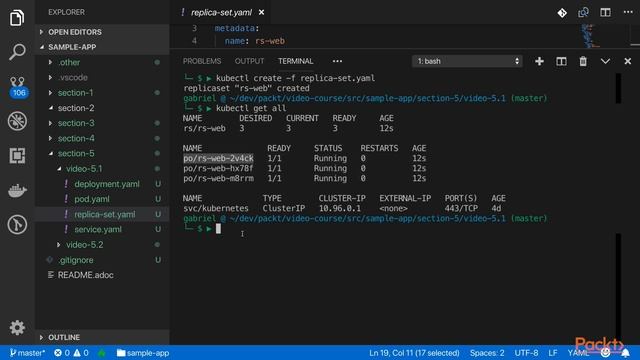Open the Explorer view in activity bar
640x360 pixels.
click(17, 18)
